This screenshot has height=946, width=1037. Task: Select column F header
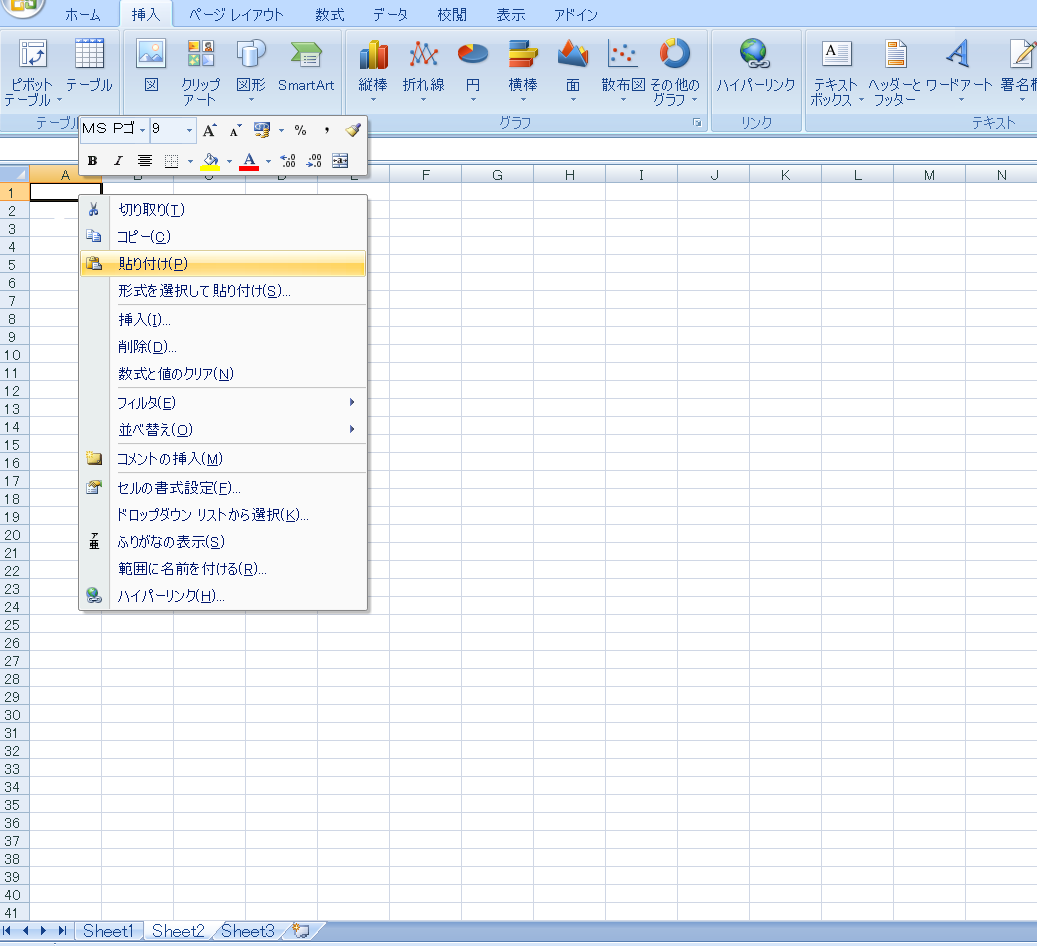point(425,175)
